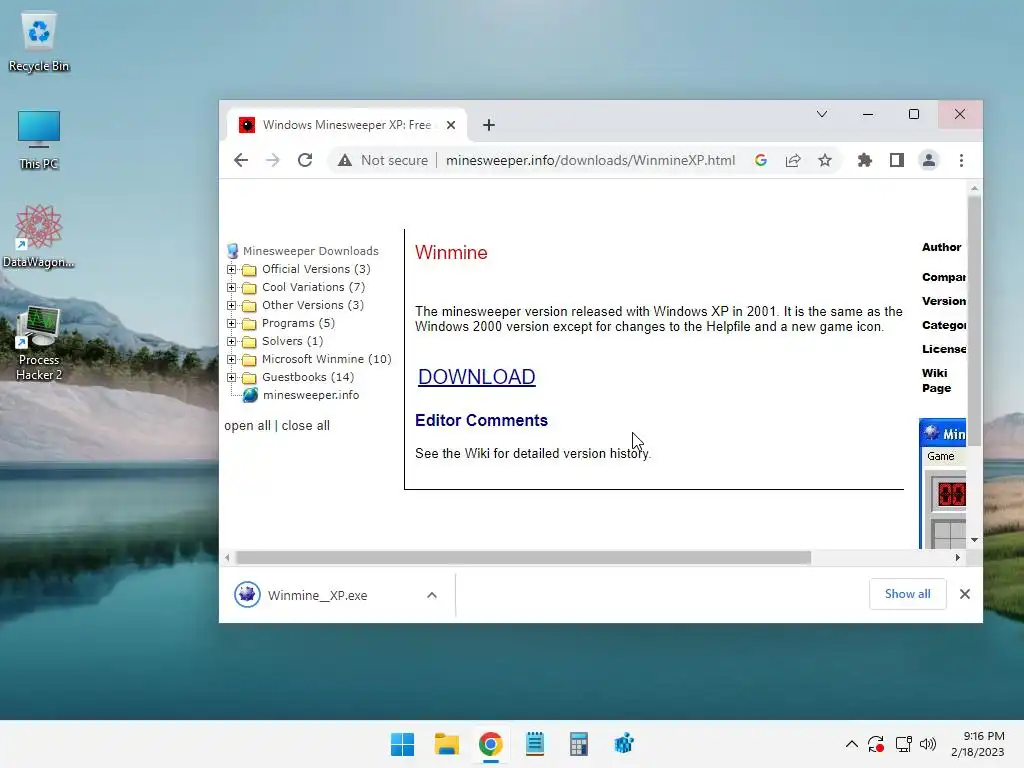
Task: Click Show all downloads button
Action: [908, 594]
